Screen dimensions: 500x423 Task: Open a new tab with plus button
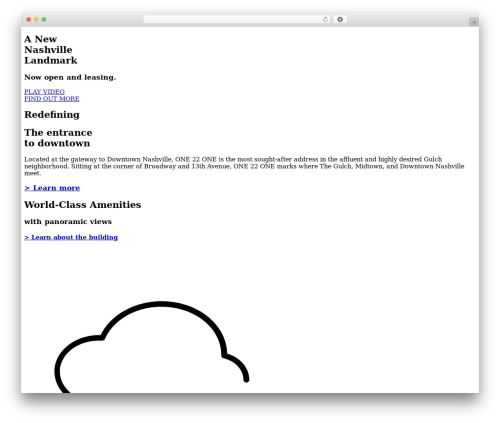(474, 22)
